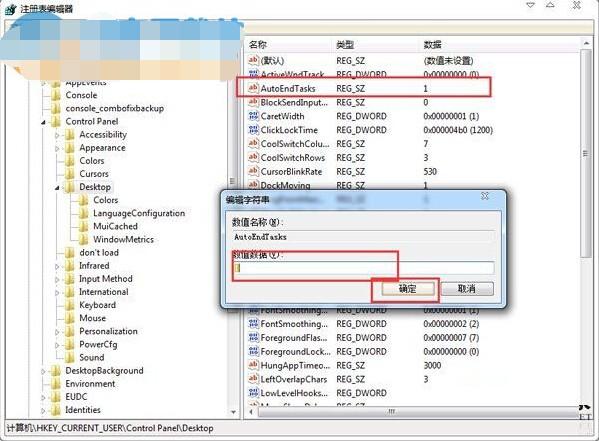Image resolution: width=599 pixels, height=441 pixels.
Task: Select the PowerCfg tree item
Action: pyautogui.click(x=98, y=344)
